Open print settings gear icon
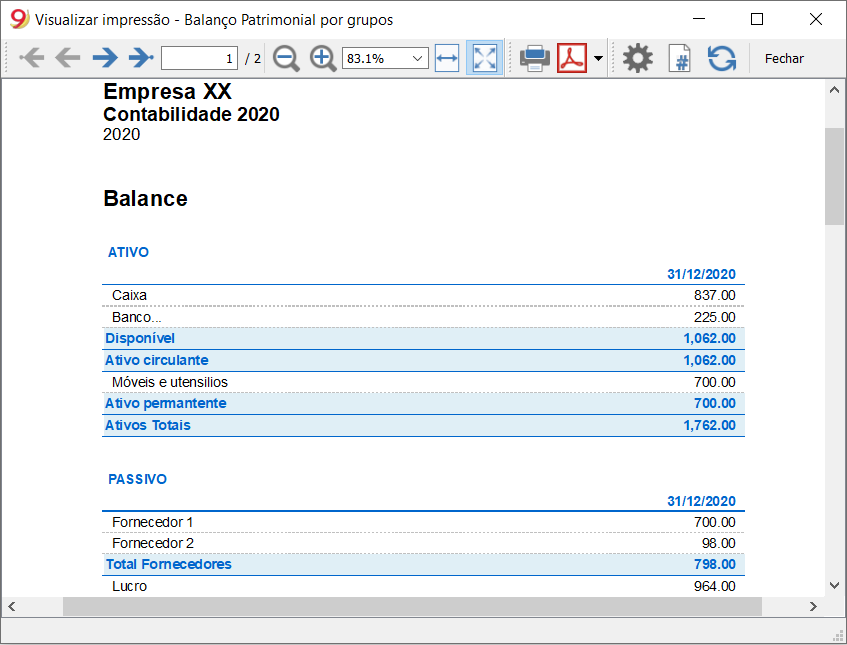Screen dimensions: 847x645 click(638, 58)
